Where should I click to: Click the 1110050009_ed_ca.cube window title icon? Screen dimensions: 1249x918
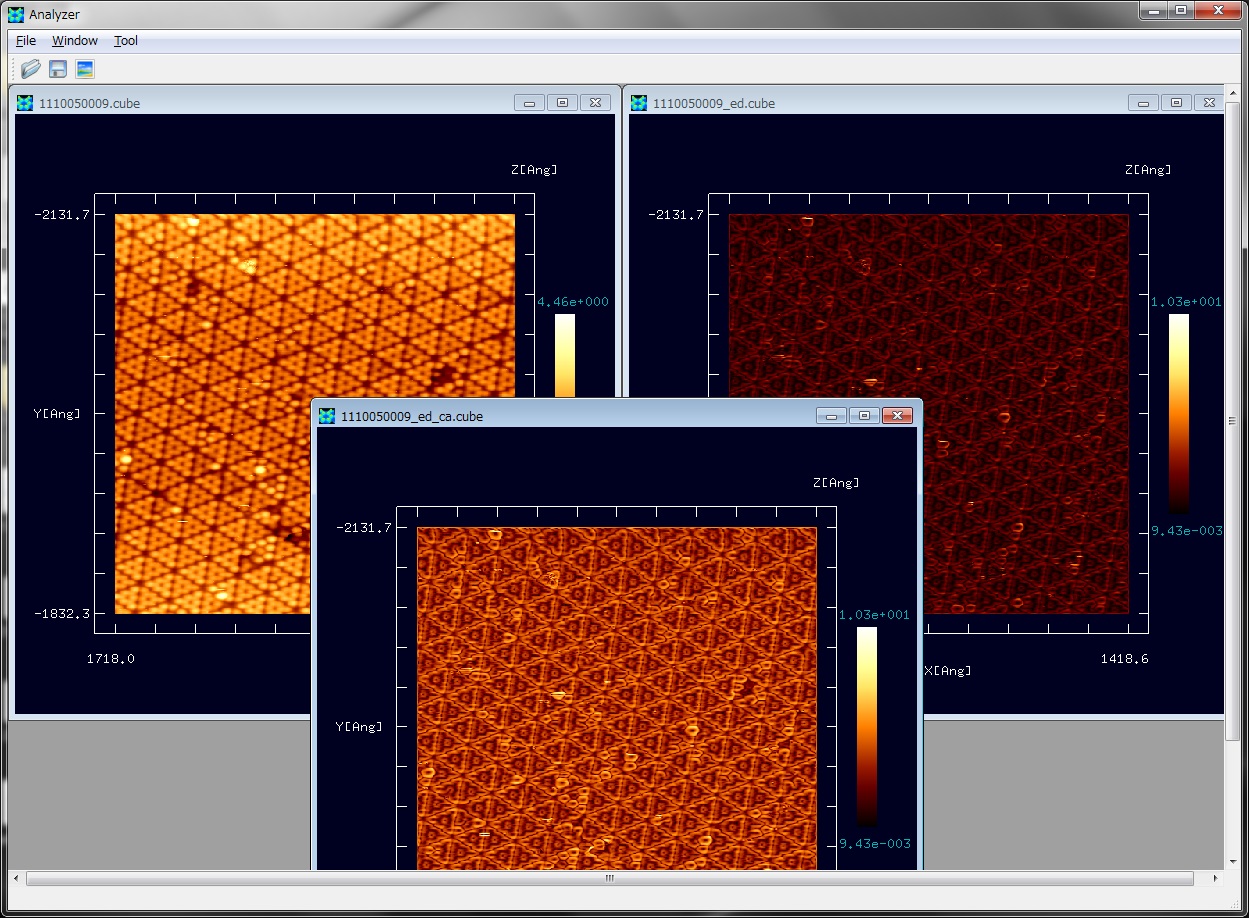click(327, 416)
